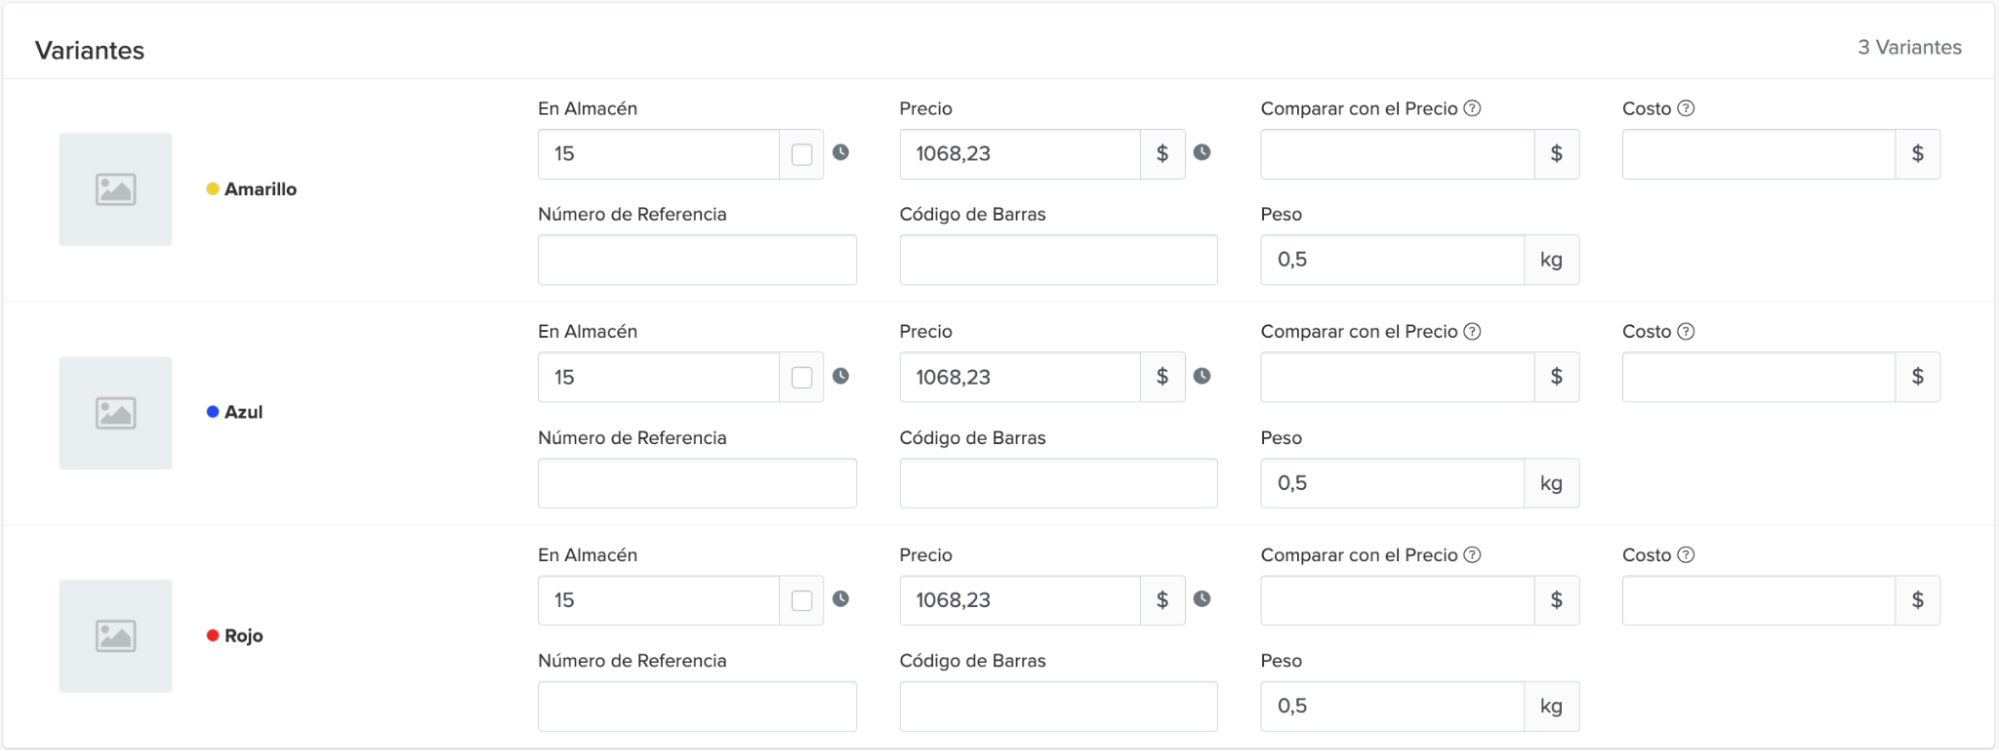Click the Amarillo variant image placeholder
The image size is (1999, 750).
[x=115, y=189]
